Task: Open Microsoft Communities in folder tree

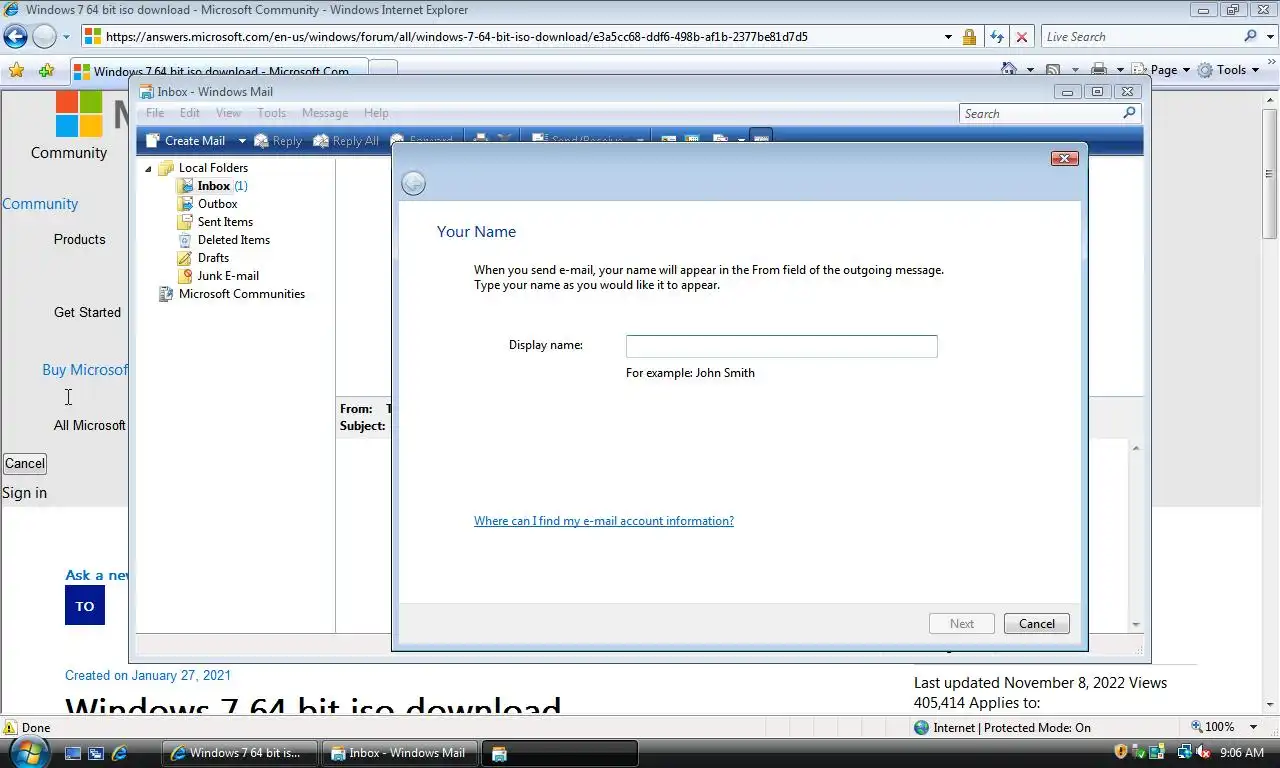Action: 241,294
